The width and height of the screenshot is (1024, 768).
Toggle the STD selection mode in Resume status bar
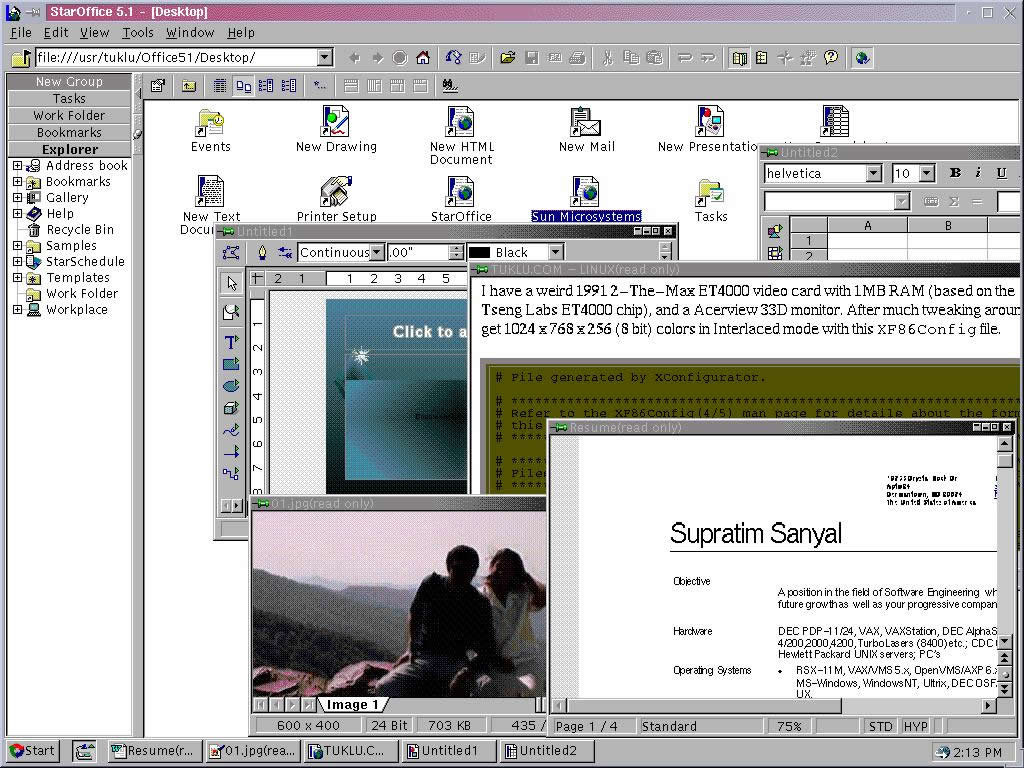coord(880,726)
